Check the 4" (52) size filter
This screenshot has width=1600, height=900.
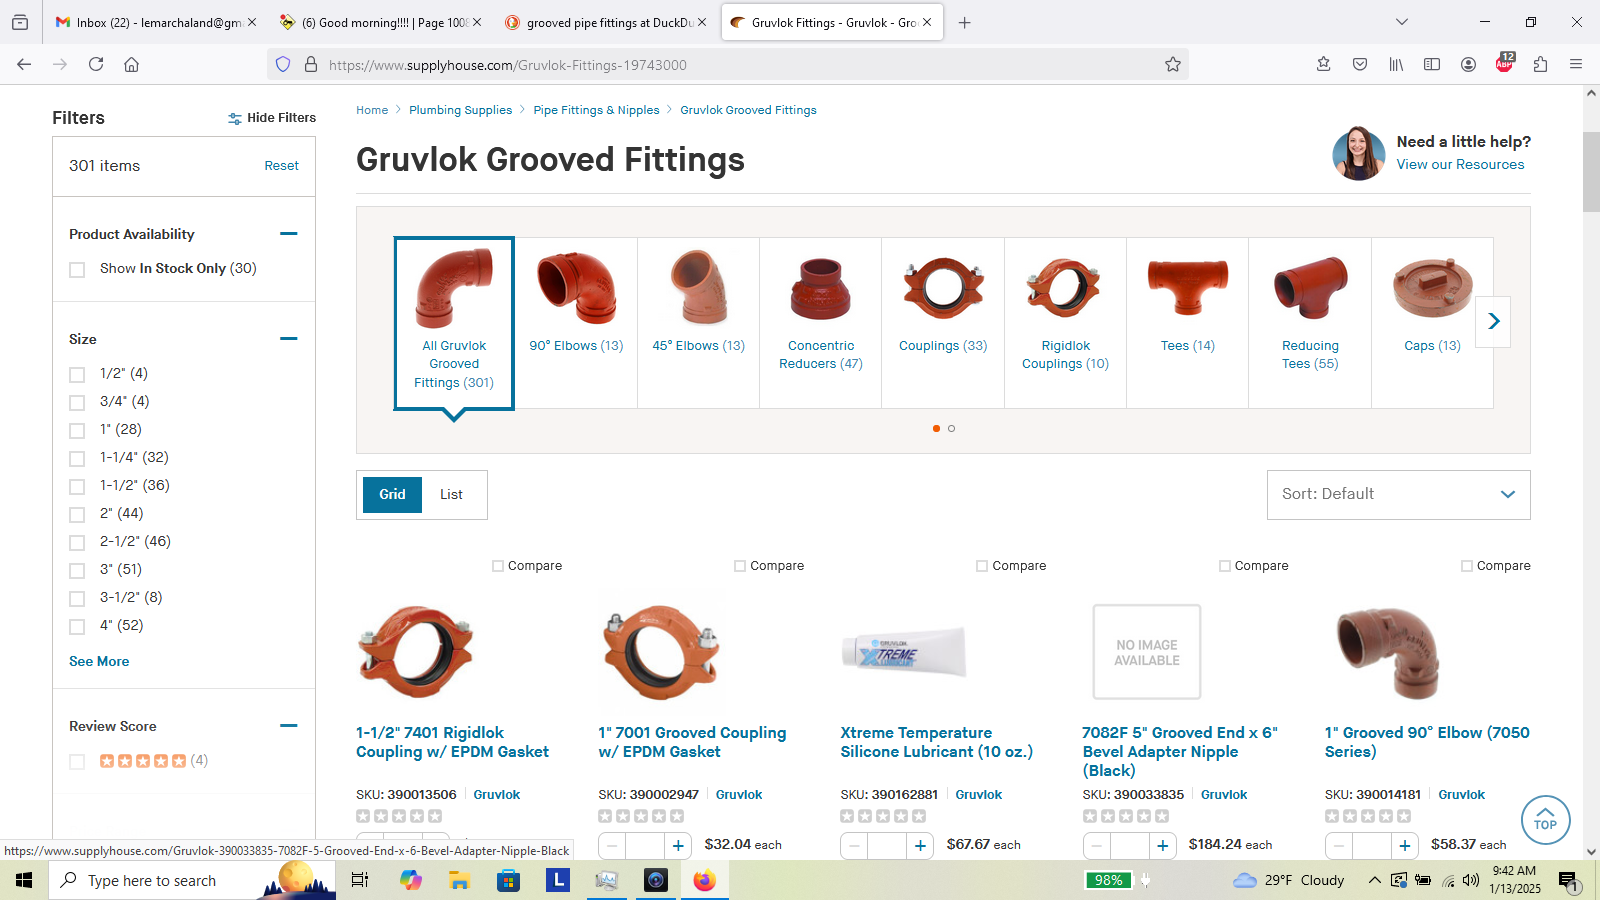point(77,626)
